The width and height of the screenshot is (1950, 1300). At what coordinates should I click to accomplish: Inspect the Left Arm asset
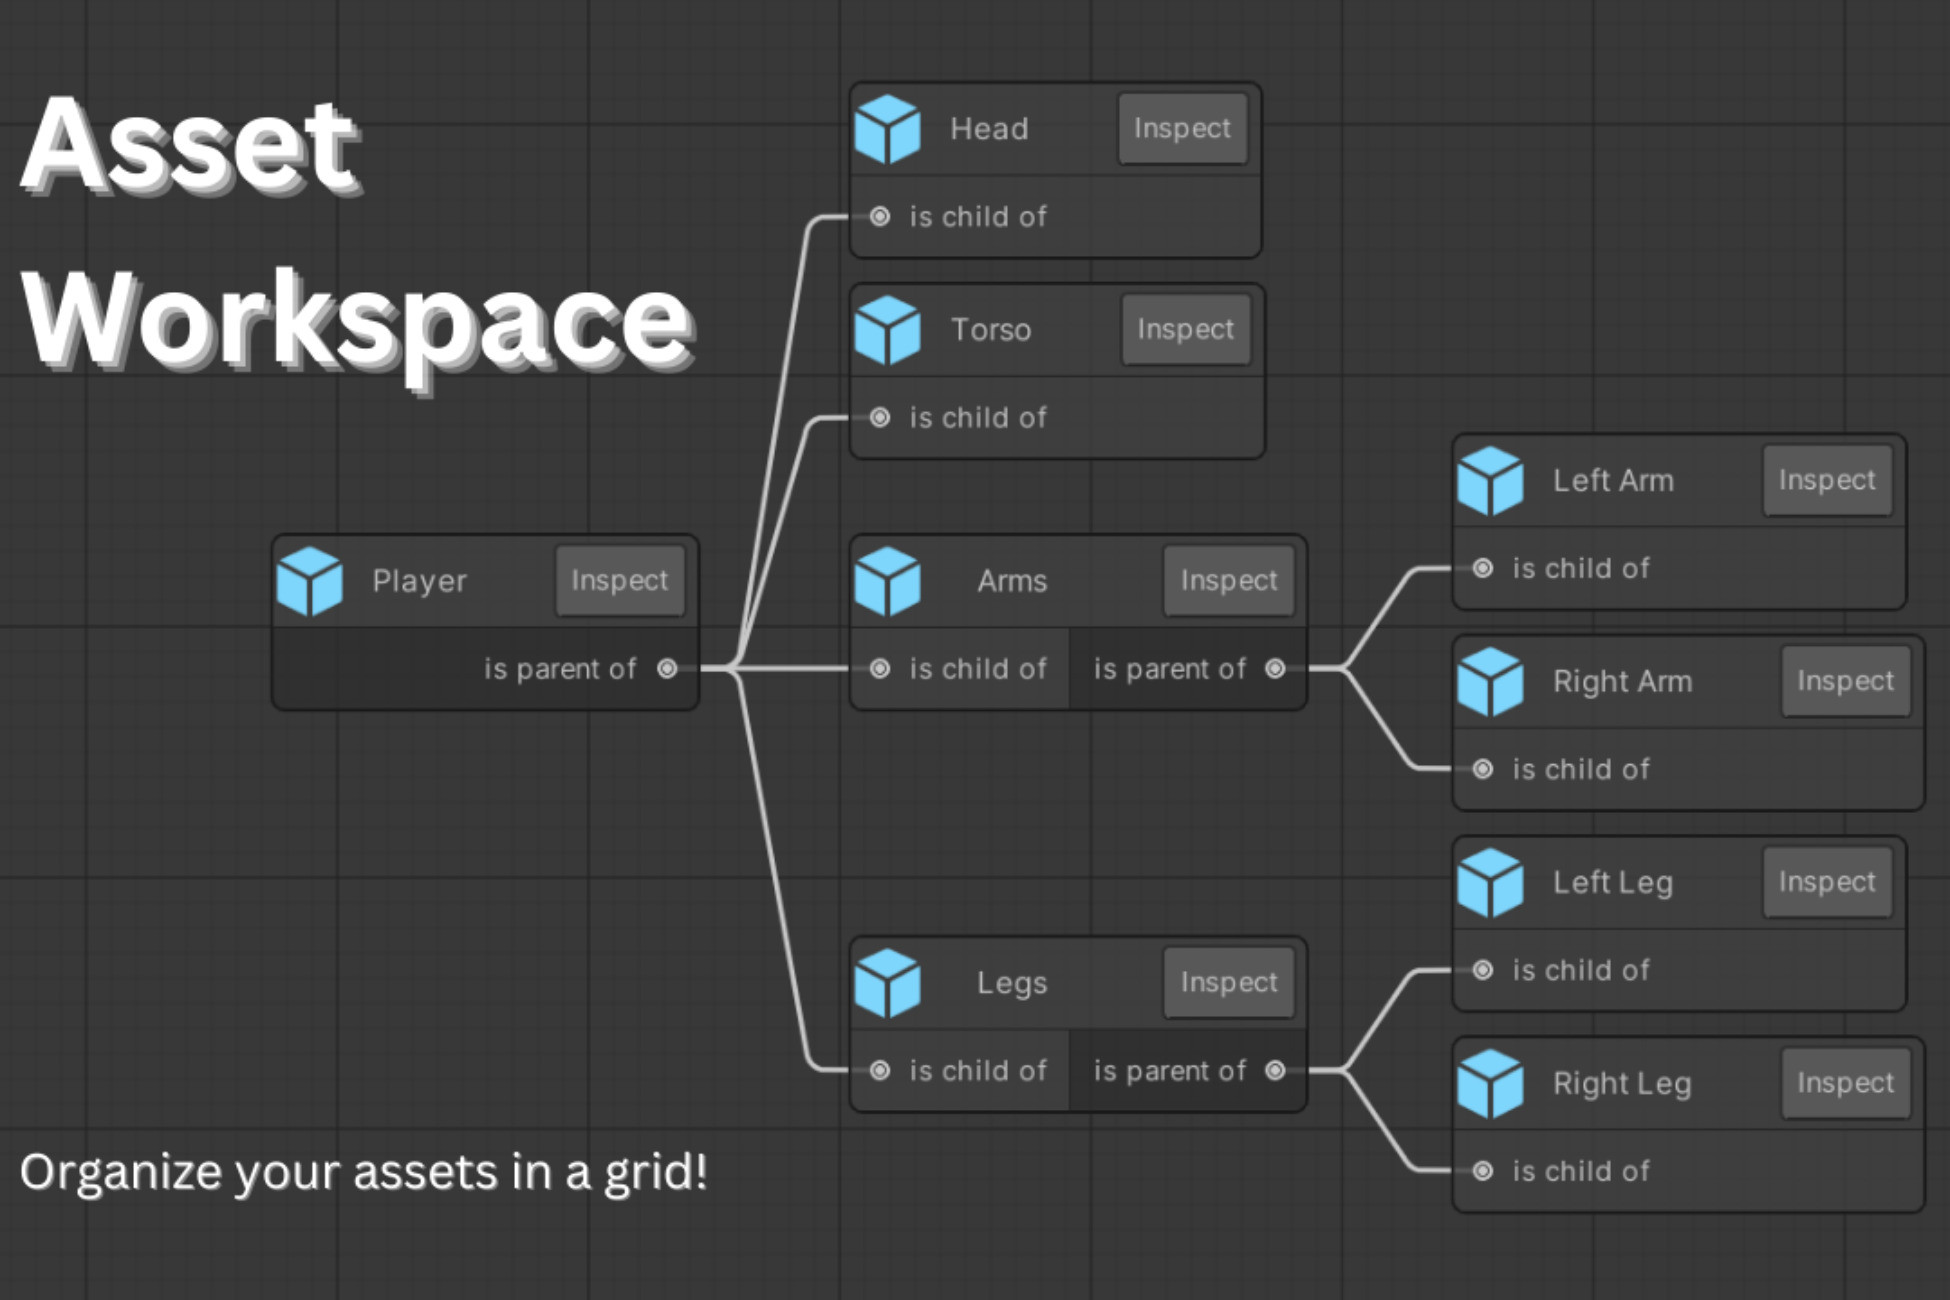(1827, 480)
